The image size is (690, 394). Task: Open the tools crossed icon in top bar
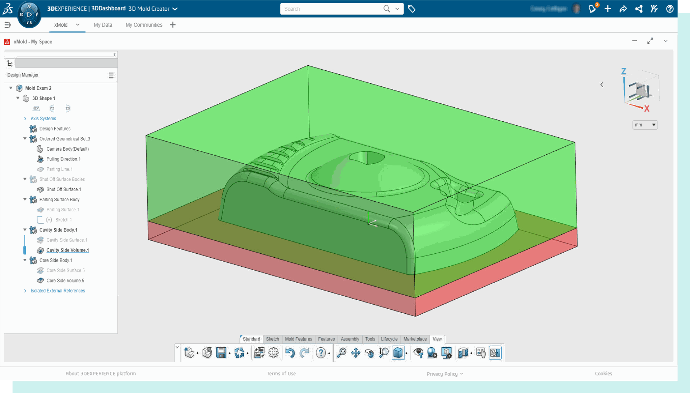tap(654, 8)
